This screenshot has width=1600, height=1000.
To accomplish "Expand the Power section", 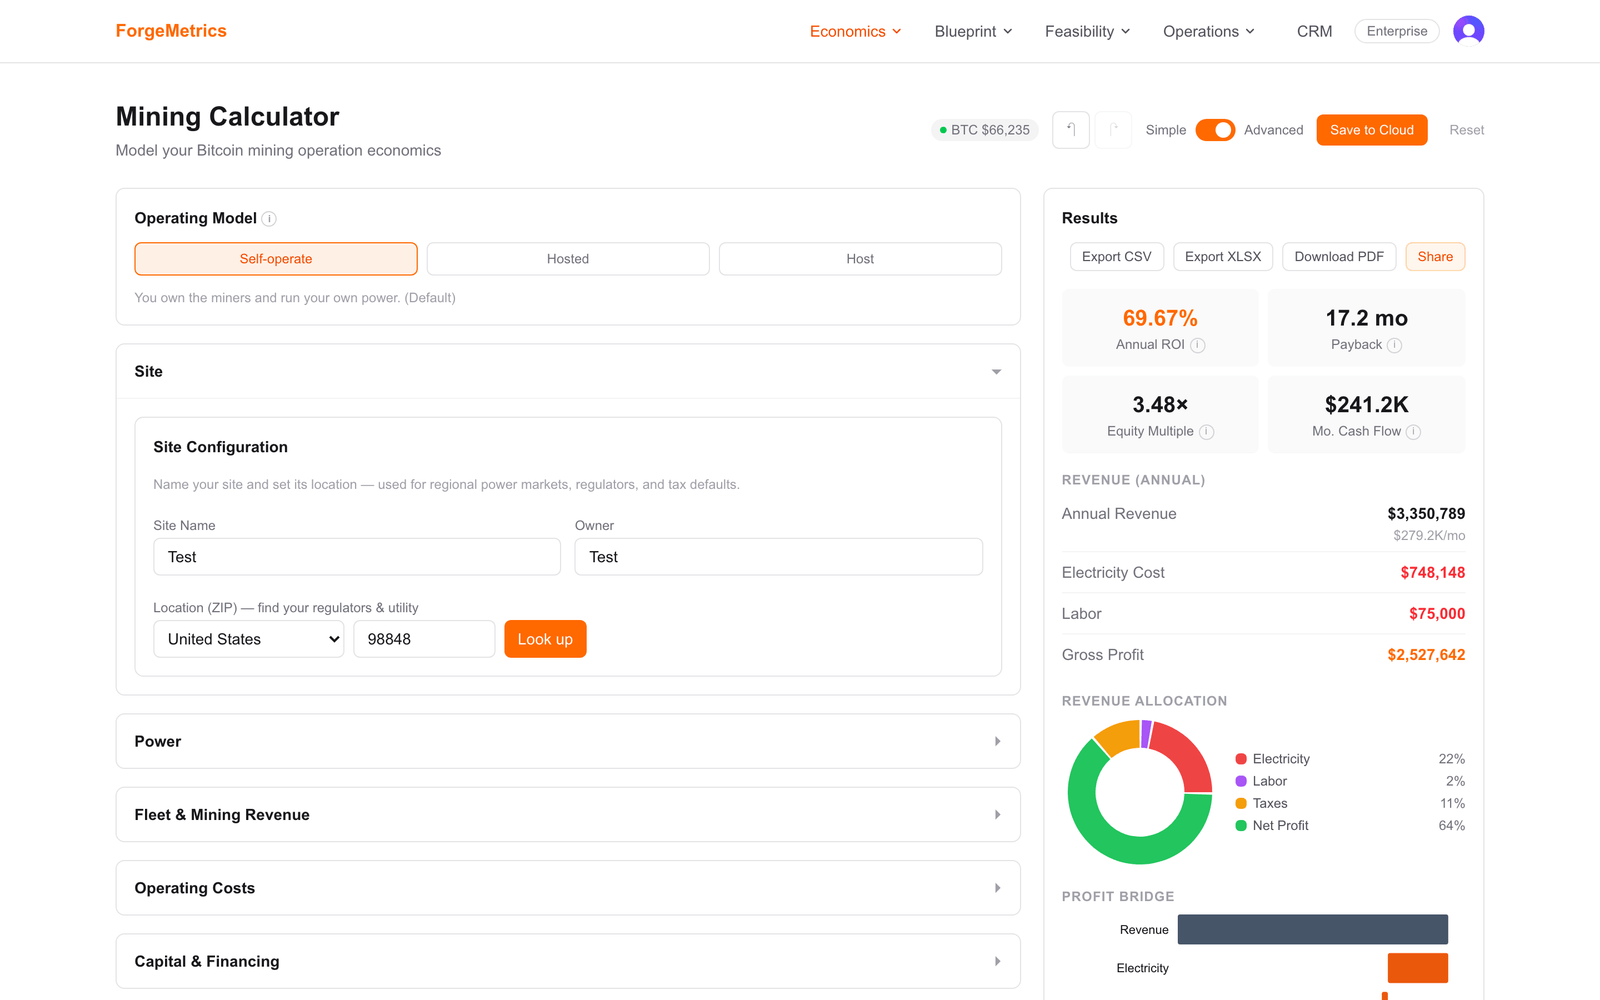I will click(568, 741).
